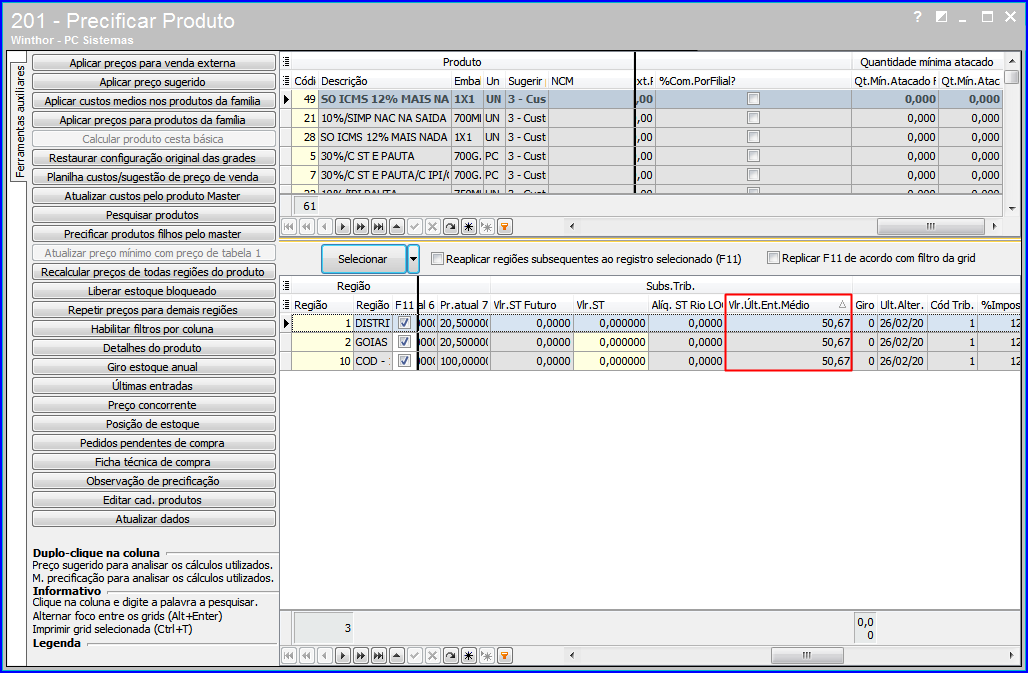Toggle %Com.PorFilial checkbox for product 28
Viewport: 1028px width, 673px height.
click(x=753, y=137)
